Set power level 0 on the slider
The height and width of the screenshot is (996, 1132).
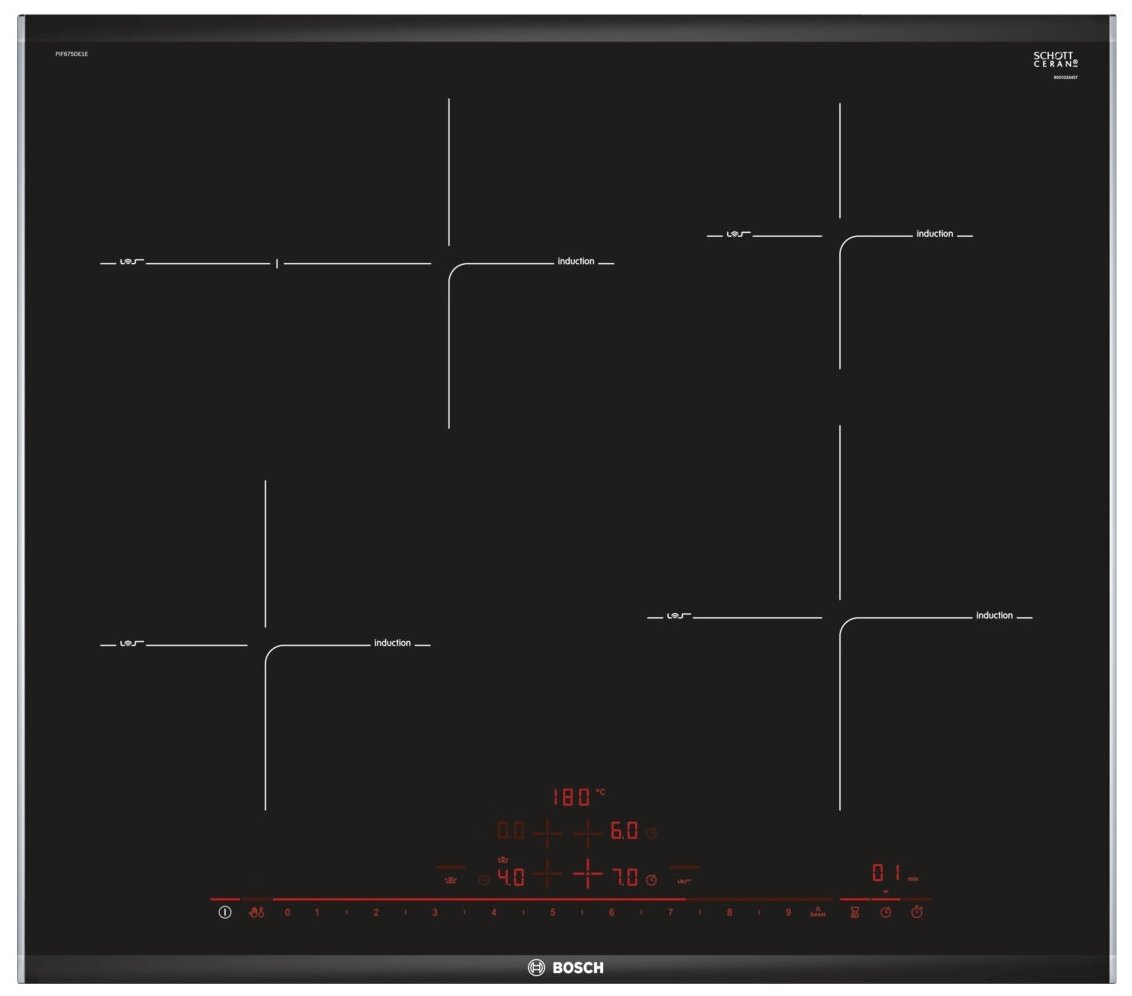pos(287,913)
